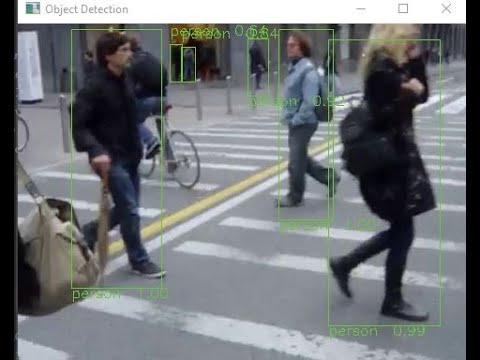Click the 'person 0.99' detection label
Viewport: 480px width, 360px height.
(x=377, y=331)
